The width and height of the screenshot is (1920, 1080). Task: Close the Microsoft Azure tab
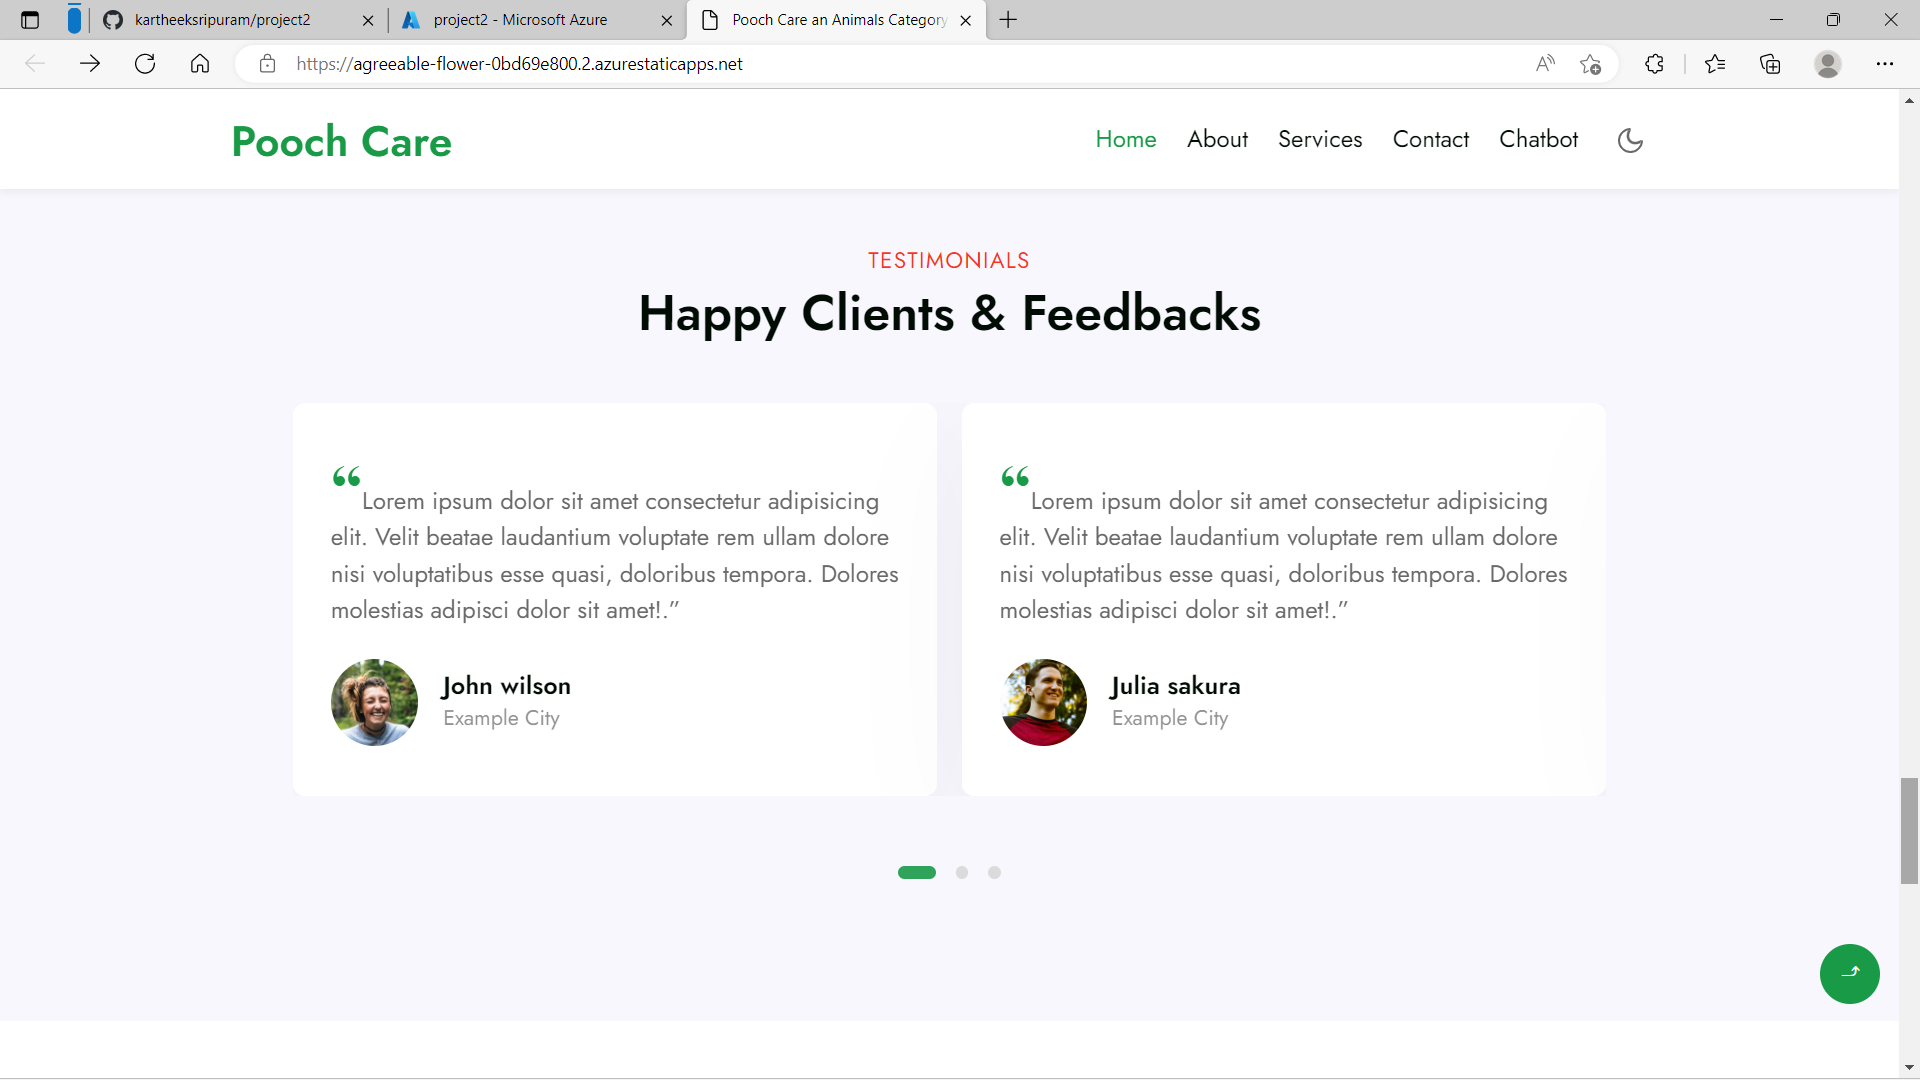[667, 20]
